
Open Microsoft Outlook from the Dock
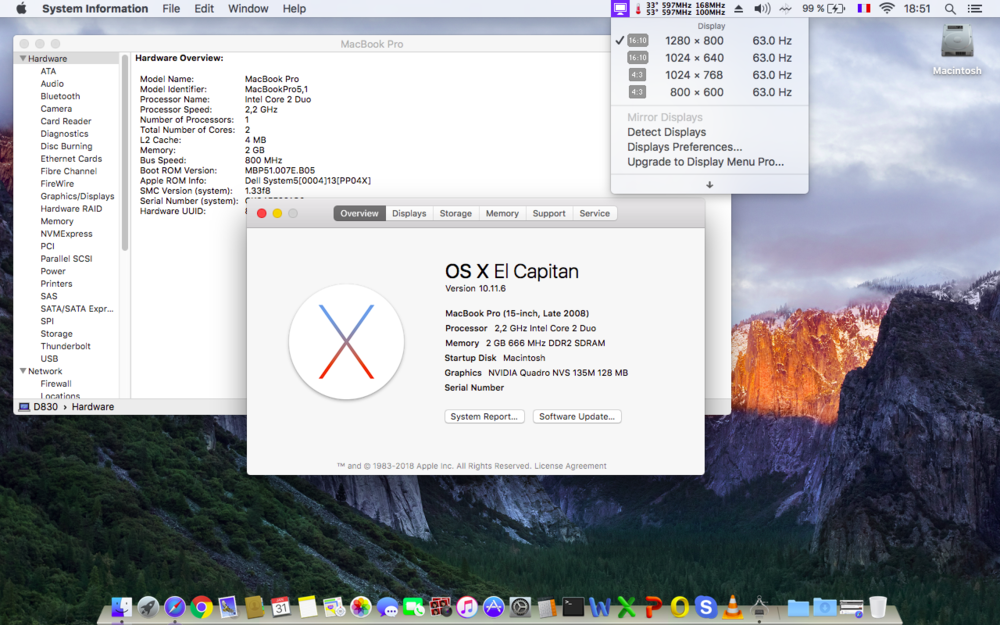pyautogui.click(x=680, y=607)
